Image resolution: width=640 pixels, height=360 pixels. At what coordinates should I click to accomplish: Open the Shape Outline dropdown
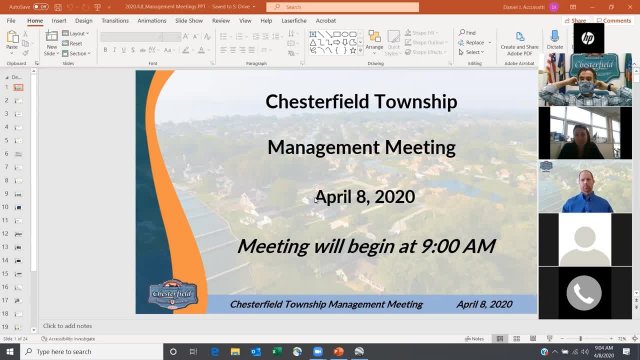coord(426,42)
